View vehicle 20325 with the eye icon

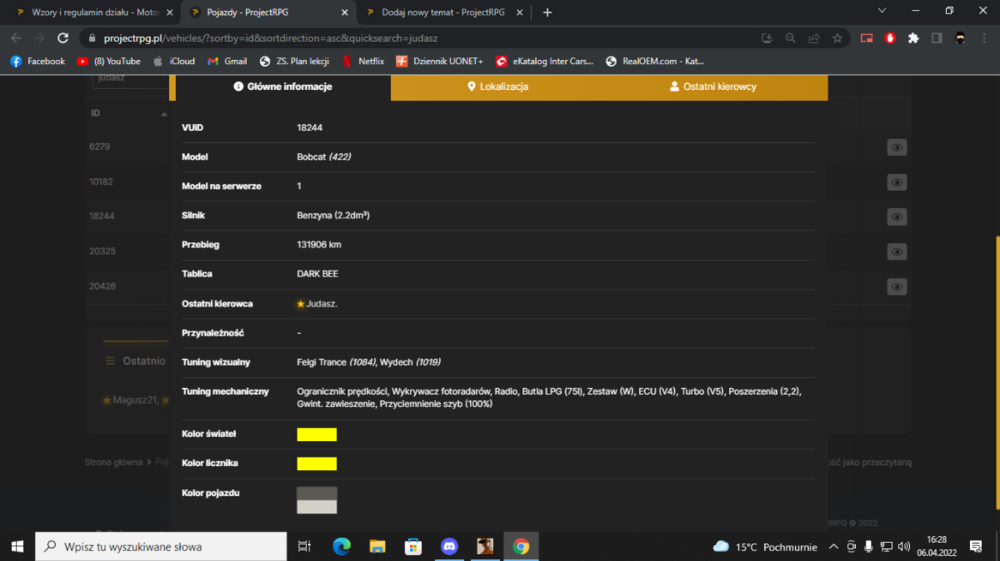point(897,252)
